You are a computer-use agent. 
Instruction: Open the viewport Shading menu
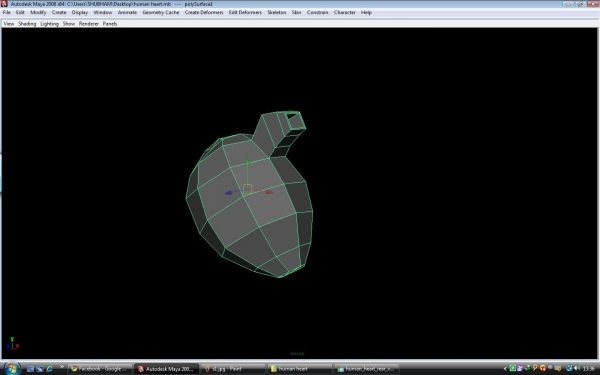click(x=27, y=24)
